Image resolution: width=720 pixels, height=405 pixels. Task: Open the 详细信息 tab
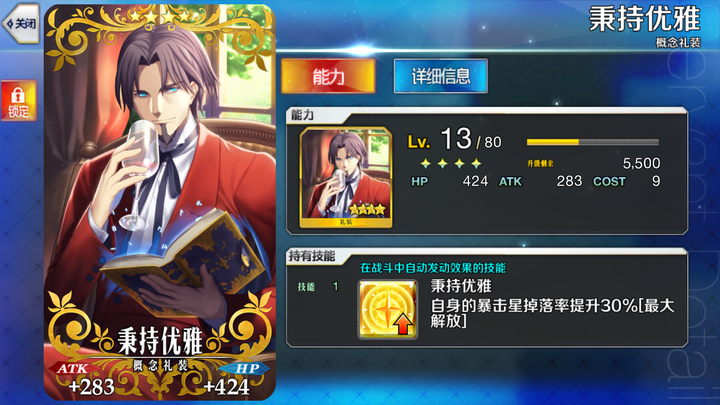click(x=441, y=76)
